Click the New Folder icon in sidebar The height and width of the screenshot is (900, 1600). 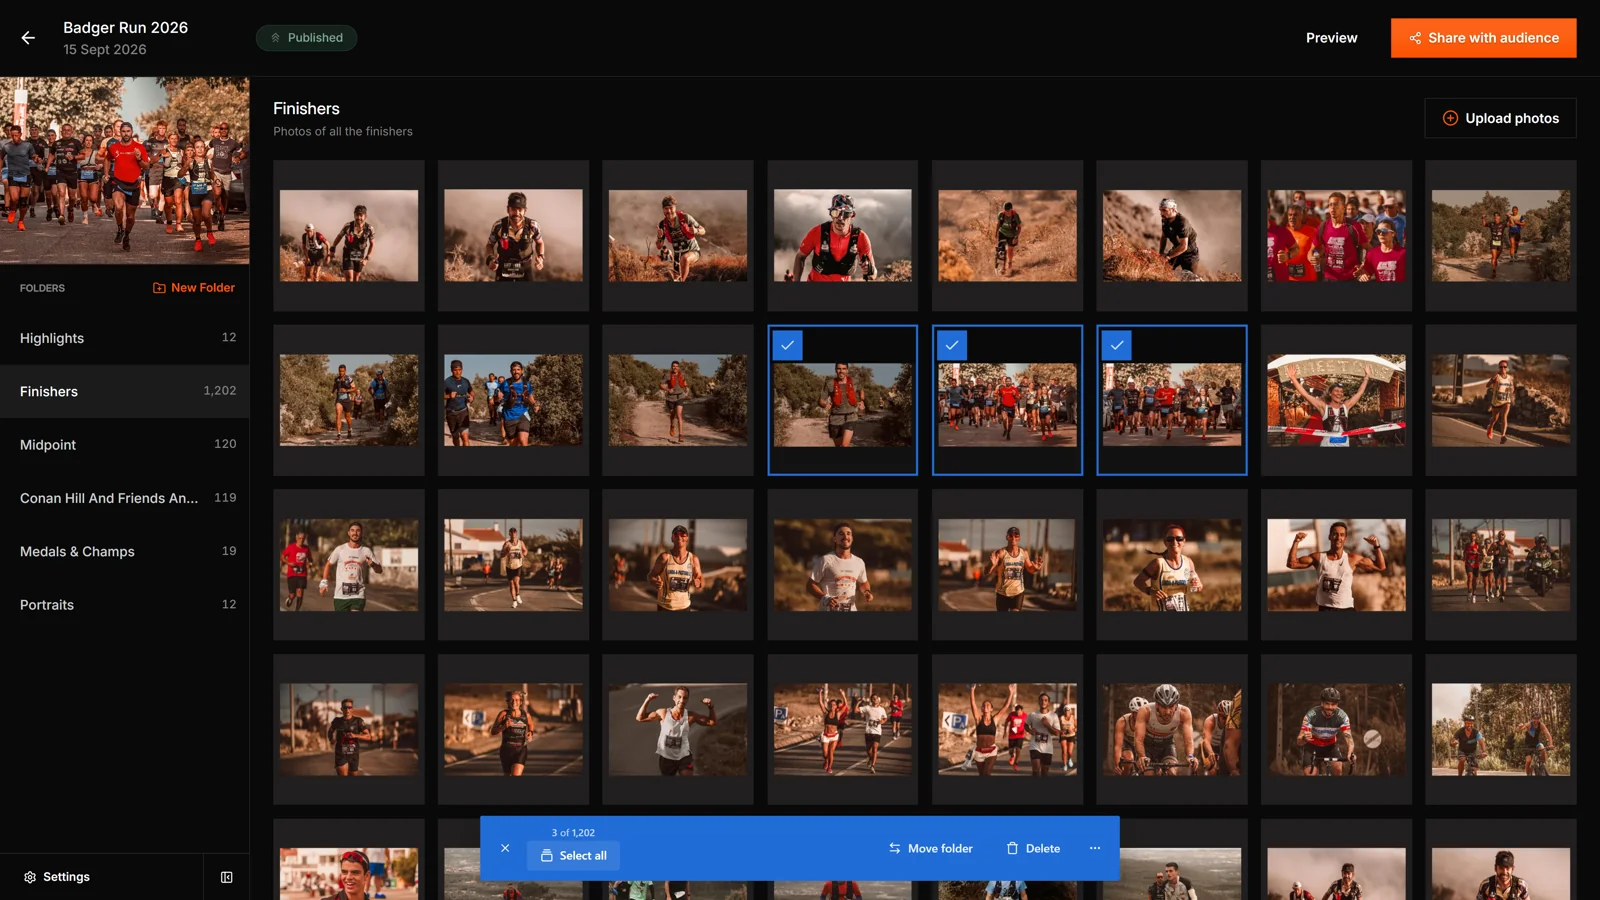coord(159,288)
